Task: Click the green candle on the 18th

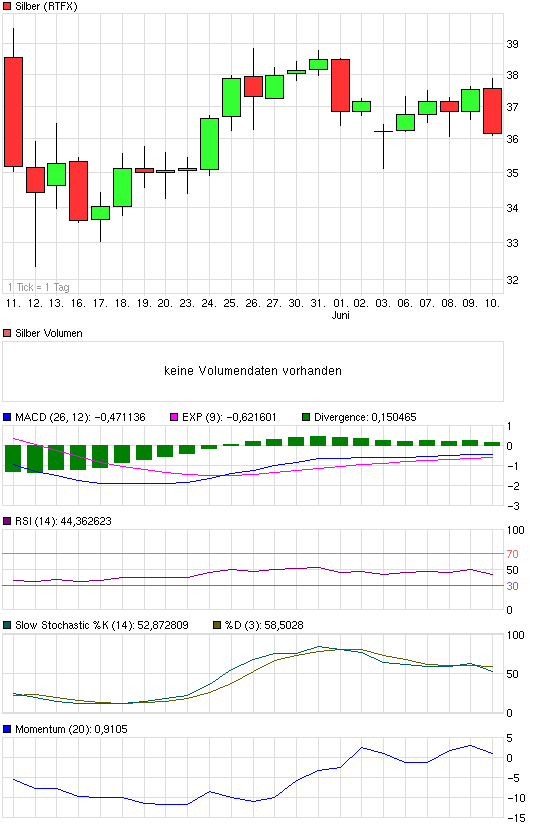Action: 123,188
